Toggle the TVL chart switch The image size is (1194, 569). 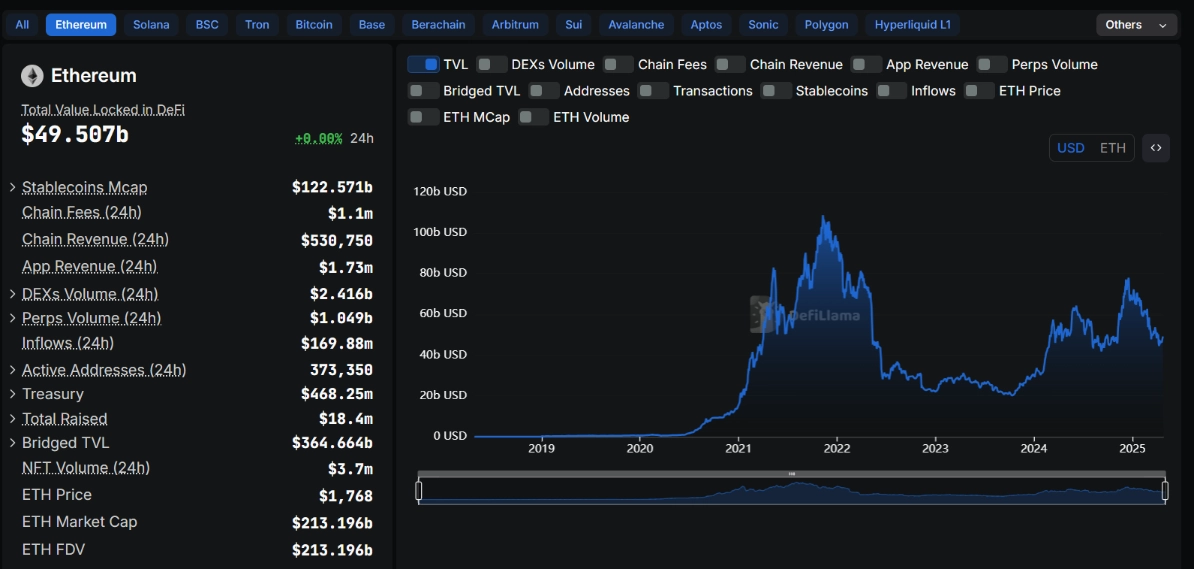click(423, 65)
